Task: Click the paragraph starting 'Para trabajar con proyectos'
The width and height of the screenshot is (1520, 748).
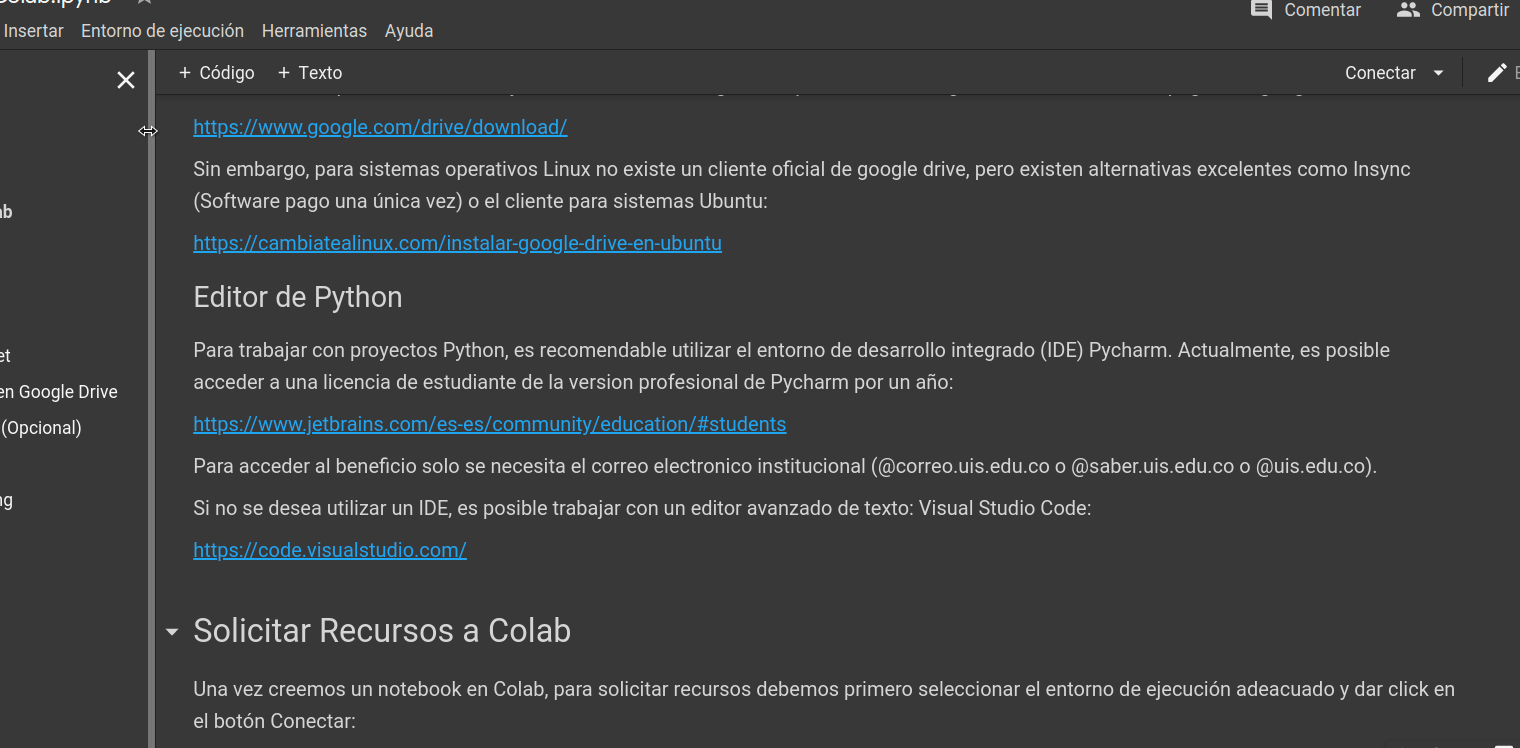Action: 792,366
